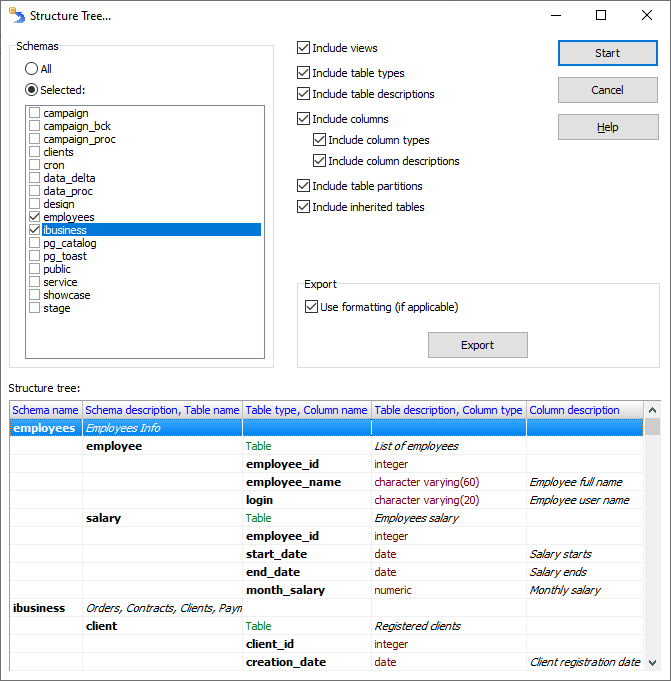Disable Include column types option
Screen dimensions: 671x681
(320, 140)
